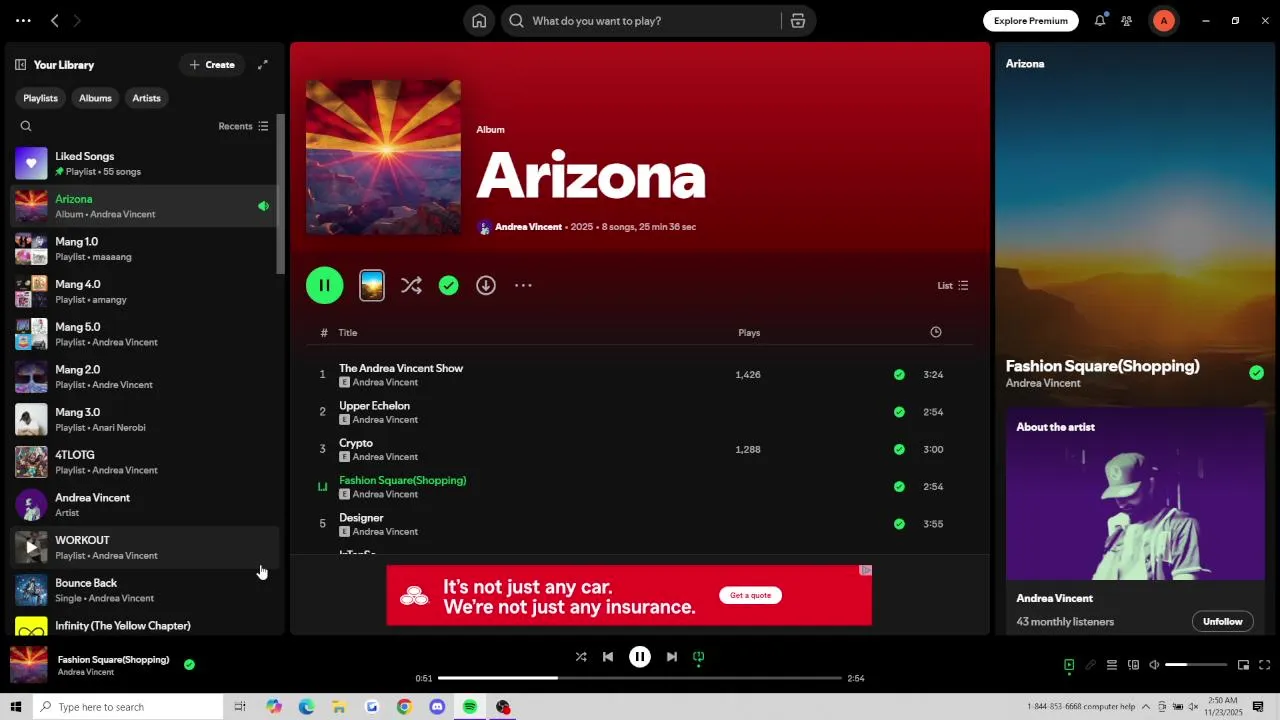Screen dimensions: 1280x720
Task: Open the Lyrics microphone icon
Action: [x=1090, y=665]
